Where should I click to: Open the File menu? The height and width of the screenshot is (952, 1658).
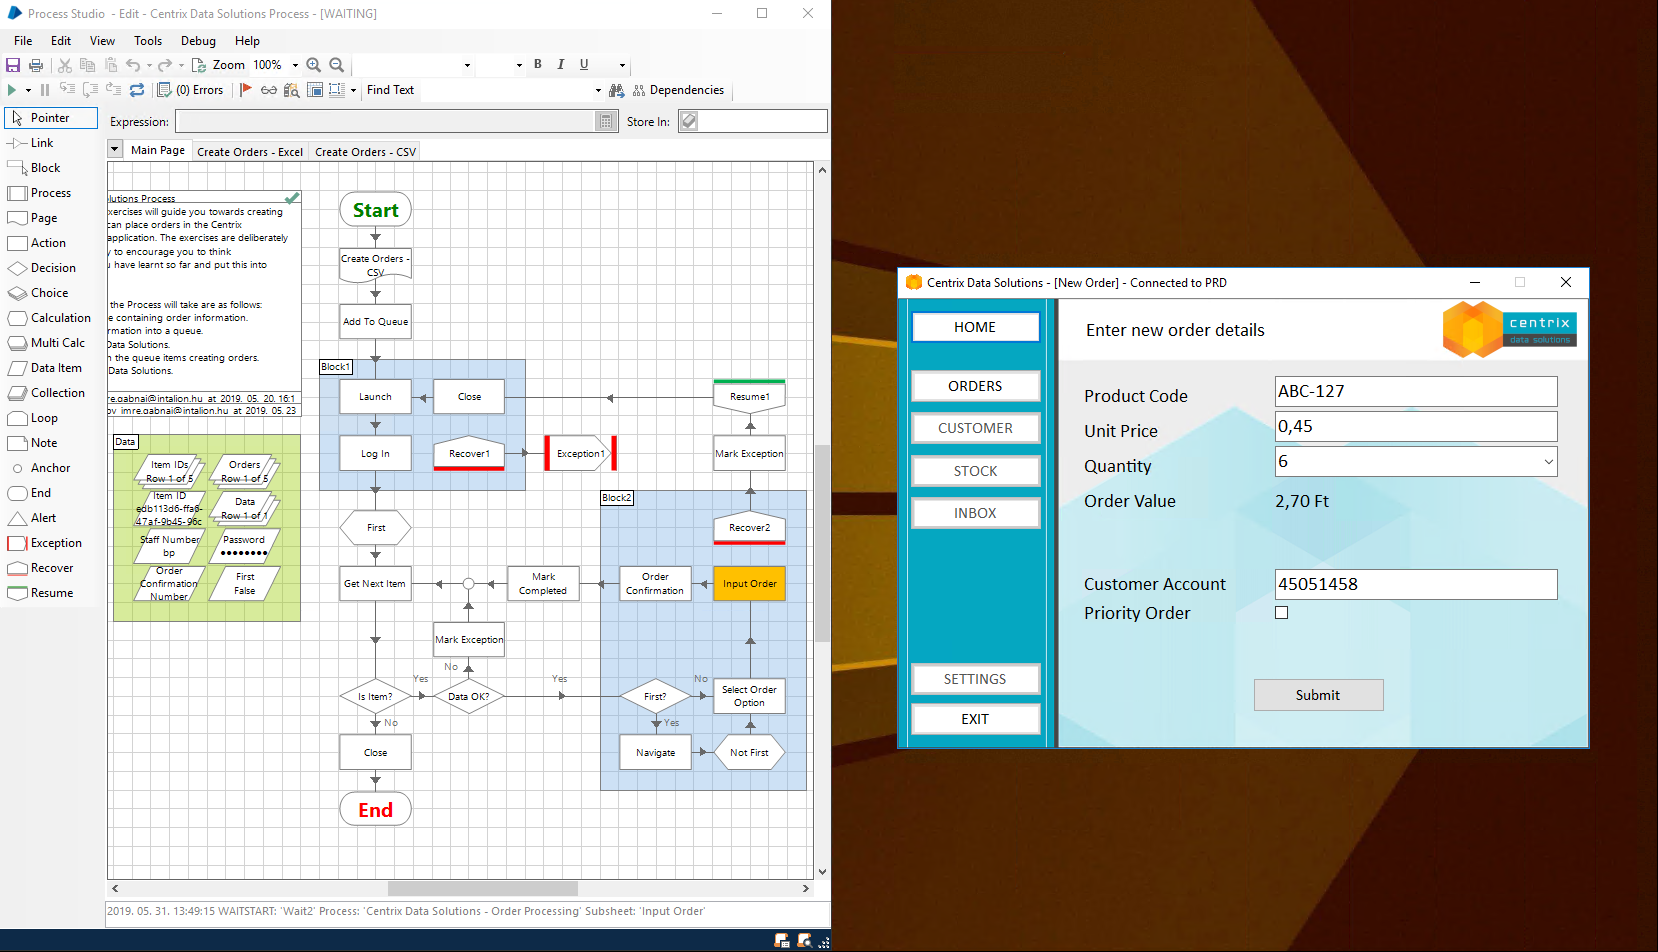23,41
